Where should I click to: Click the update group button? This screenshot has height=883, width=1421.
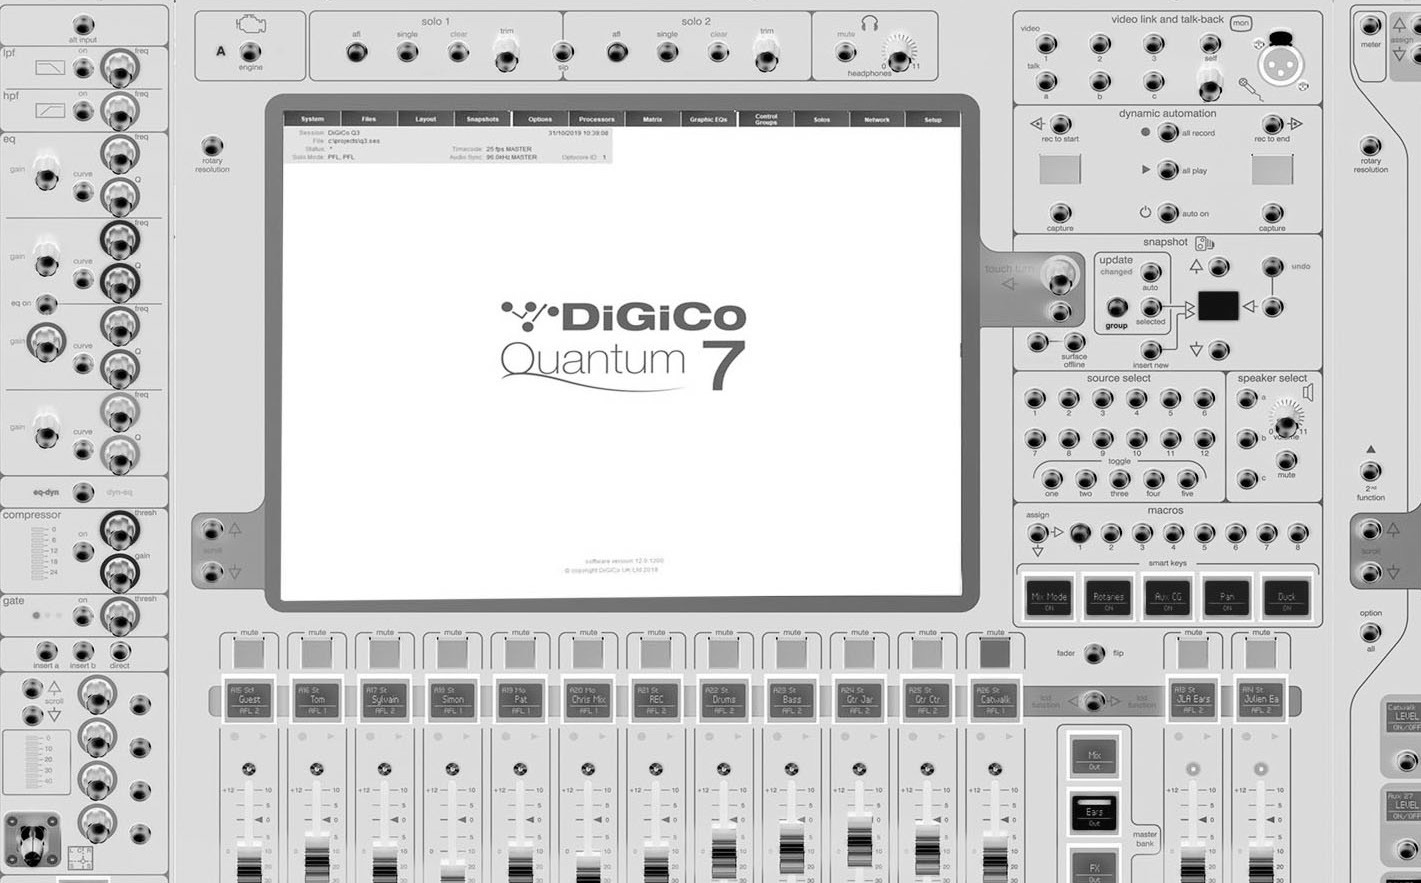coord(1117,308)
